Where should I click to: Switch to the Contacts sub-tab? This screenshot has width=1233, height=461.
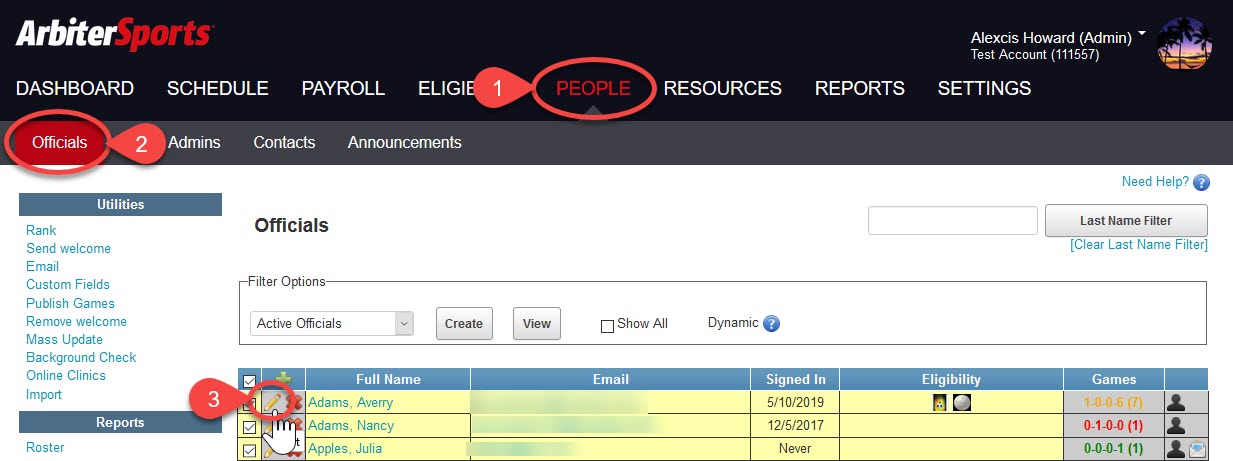[x=284, y=142]
